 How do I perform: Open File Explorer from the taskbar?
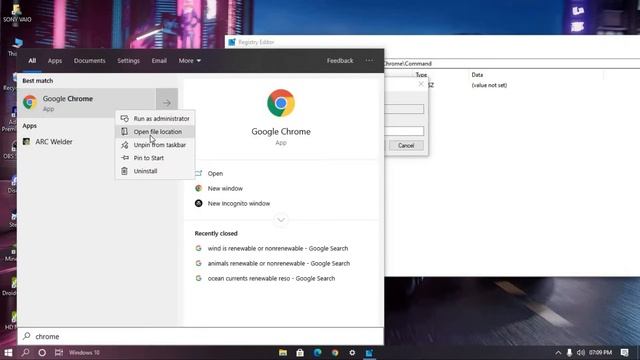282,353
